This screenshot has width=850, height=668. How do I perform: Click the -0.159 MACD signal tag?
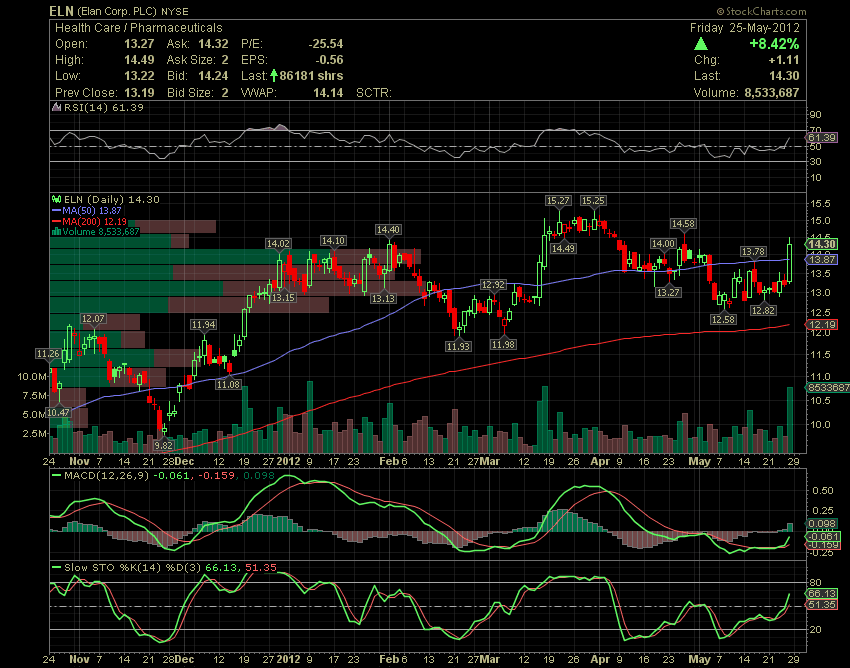[822, 545]
